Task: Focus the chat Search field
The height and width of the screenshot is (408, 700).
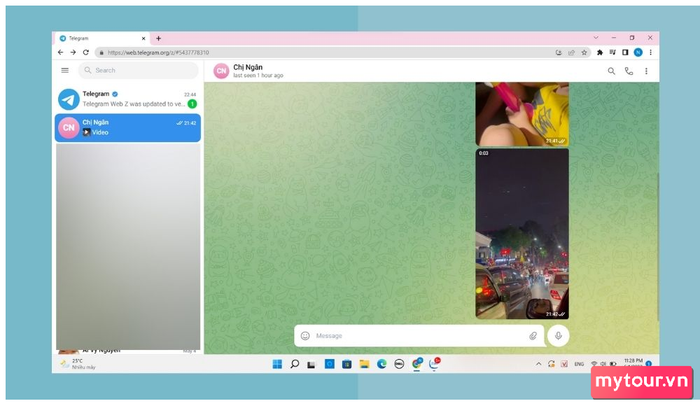Action: tap(138, 71)
